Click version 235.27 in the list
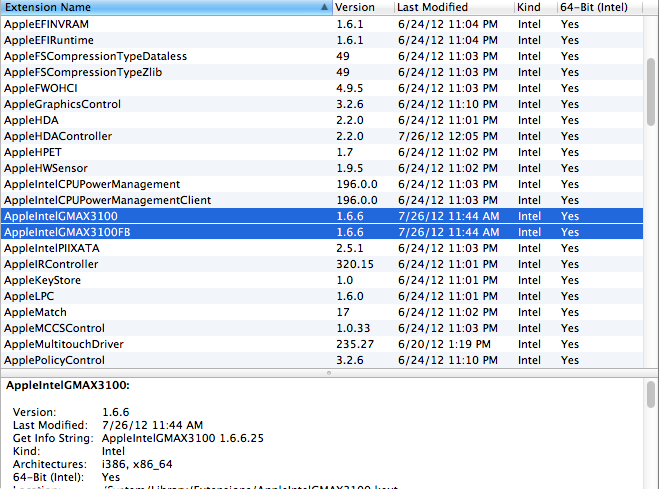The width and height of the screenshot is (659, 489). click(x=355, y=344)
